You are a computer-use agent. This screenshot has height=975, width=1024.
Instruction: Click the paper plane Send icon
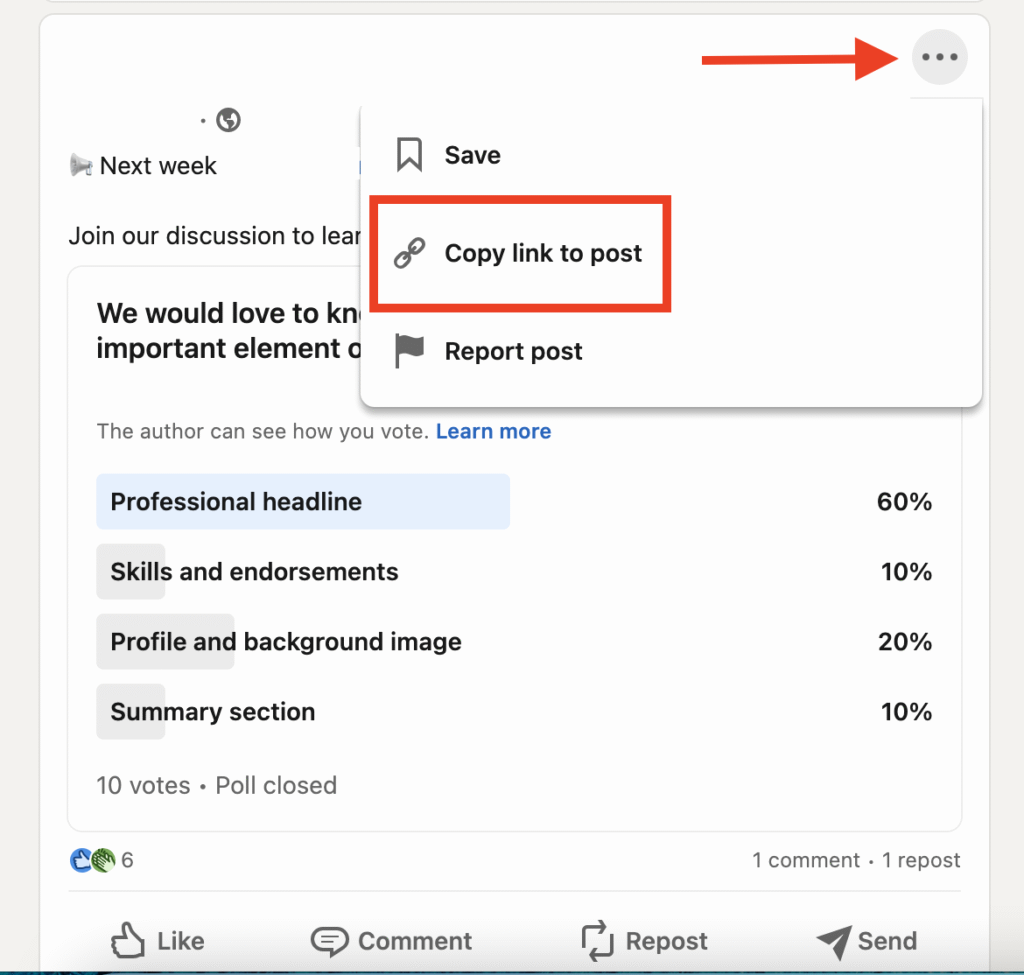point(833,941)
